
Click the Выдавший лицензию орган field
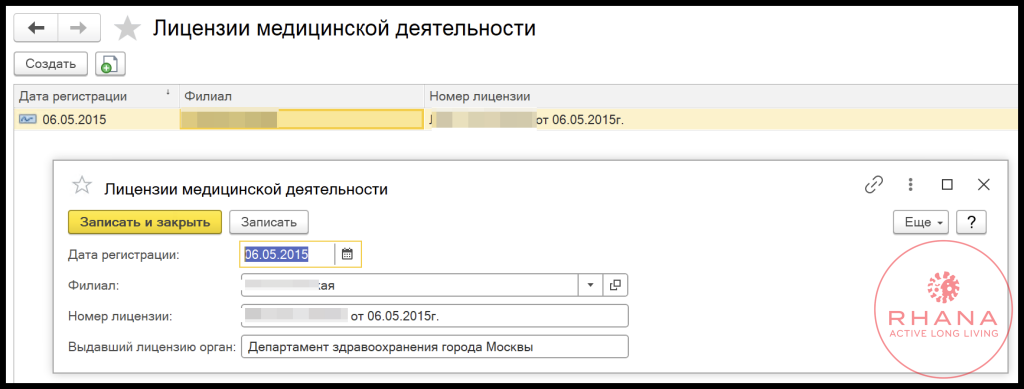pos(434,347)
